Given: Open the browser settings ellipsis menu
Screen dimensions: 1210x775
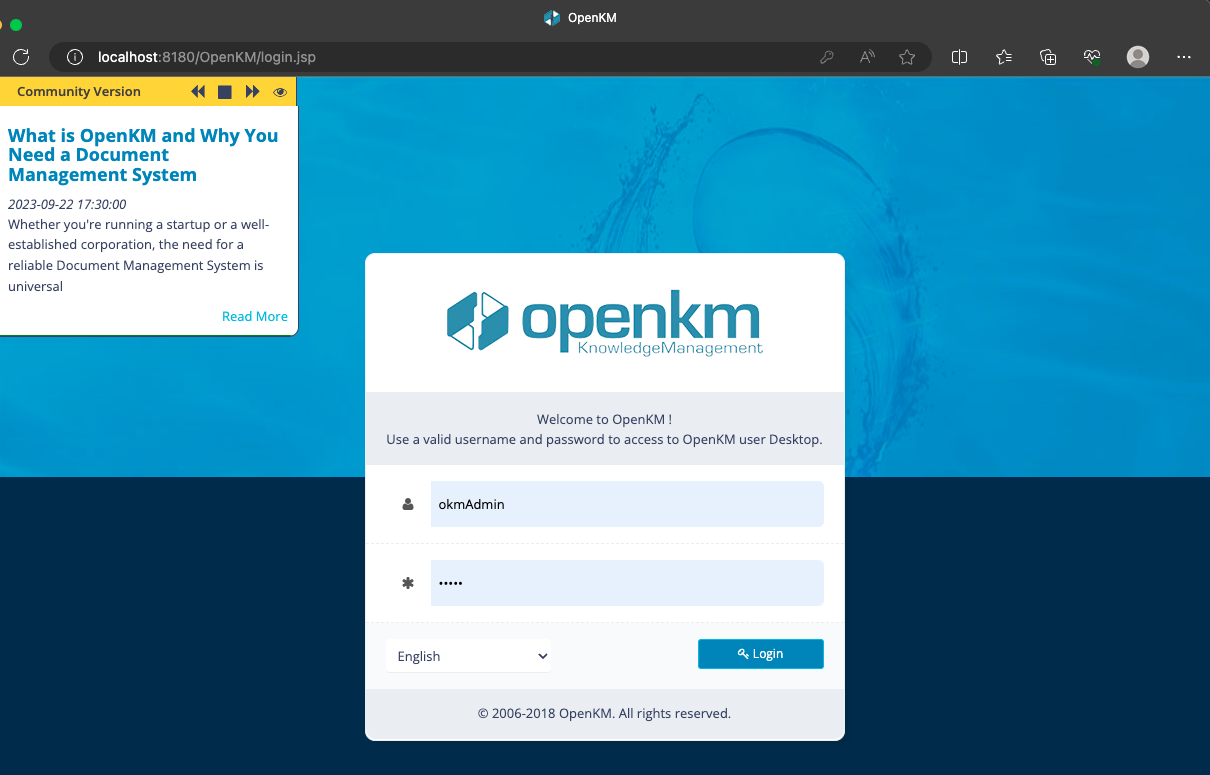Looking at the screenshot, I should tap(1184, 57).
